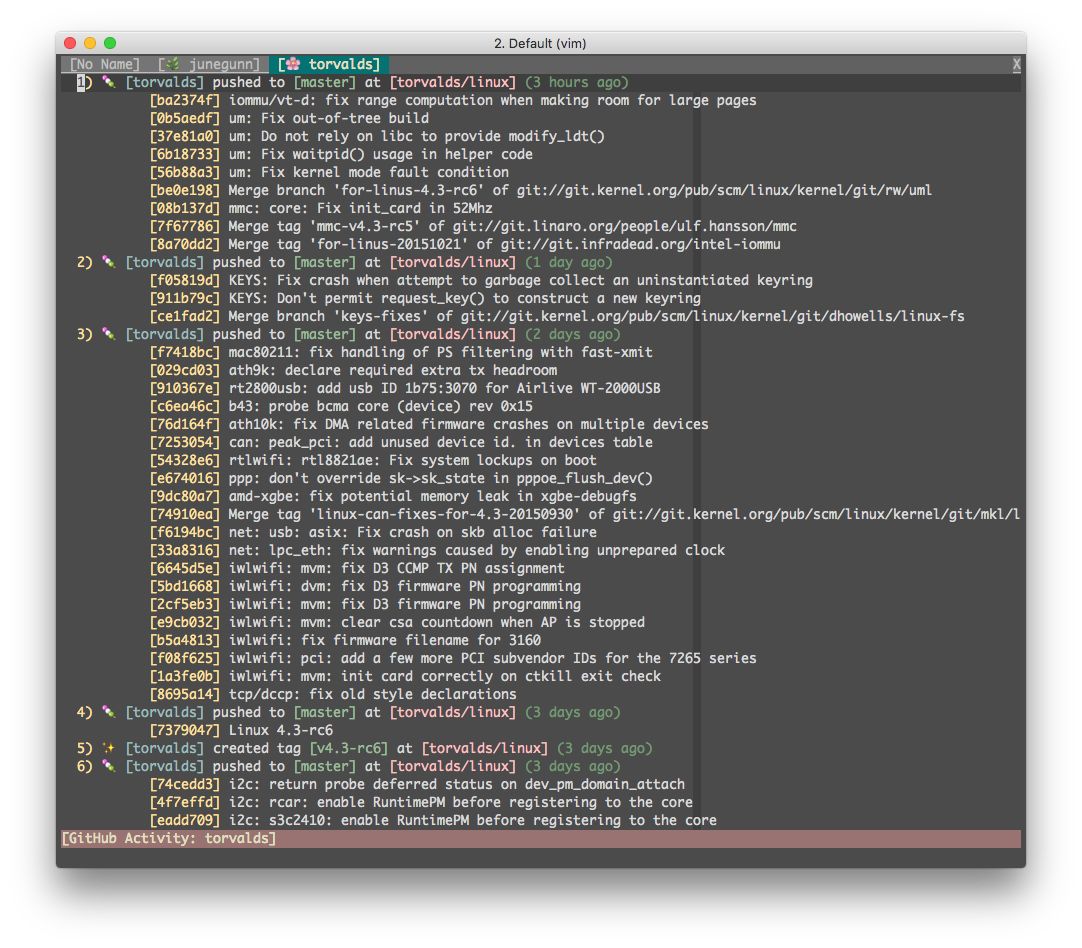
Task: Switch to the junegunn tab
Action: click(x=209, y=64)
